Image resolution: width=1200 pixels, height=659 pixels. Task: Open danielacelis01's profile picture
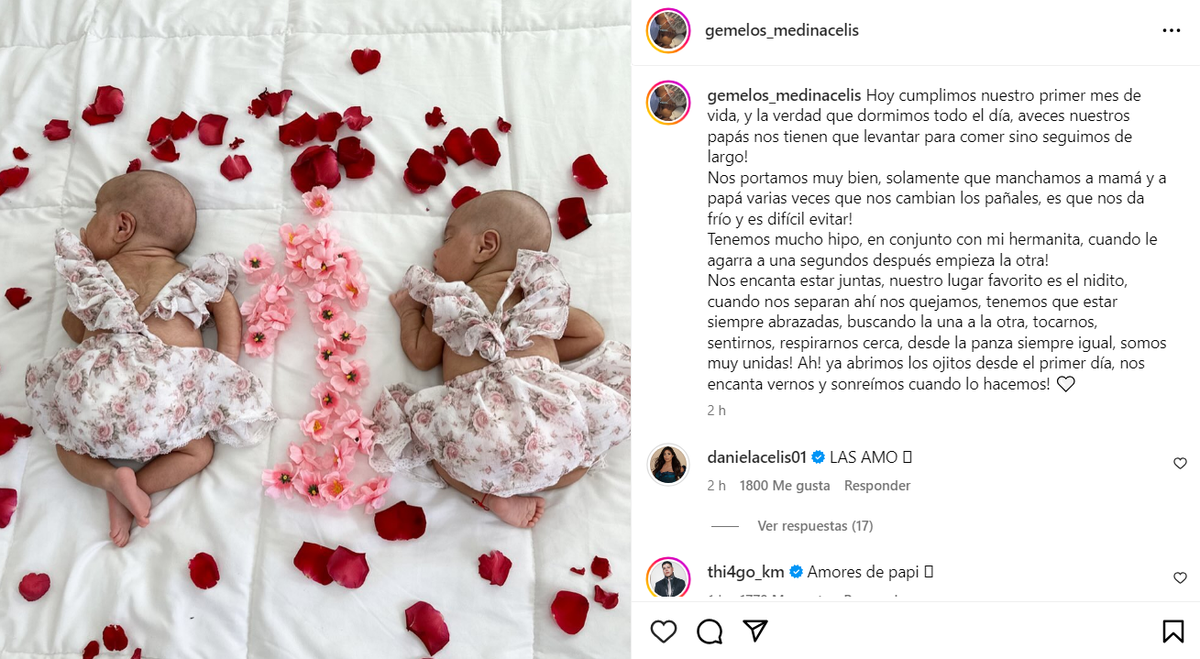tap(668, 464)
